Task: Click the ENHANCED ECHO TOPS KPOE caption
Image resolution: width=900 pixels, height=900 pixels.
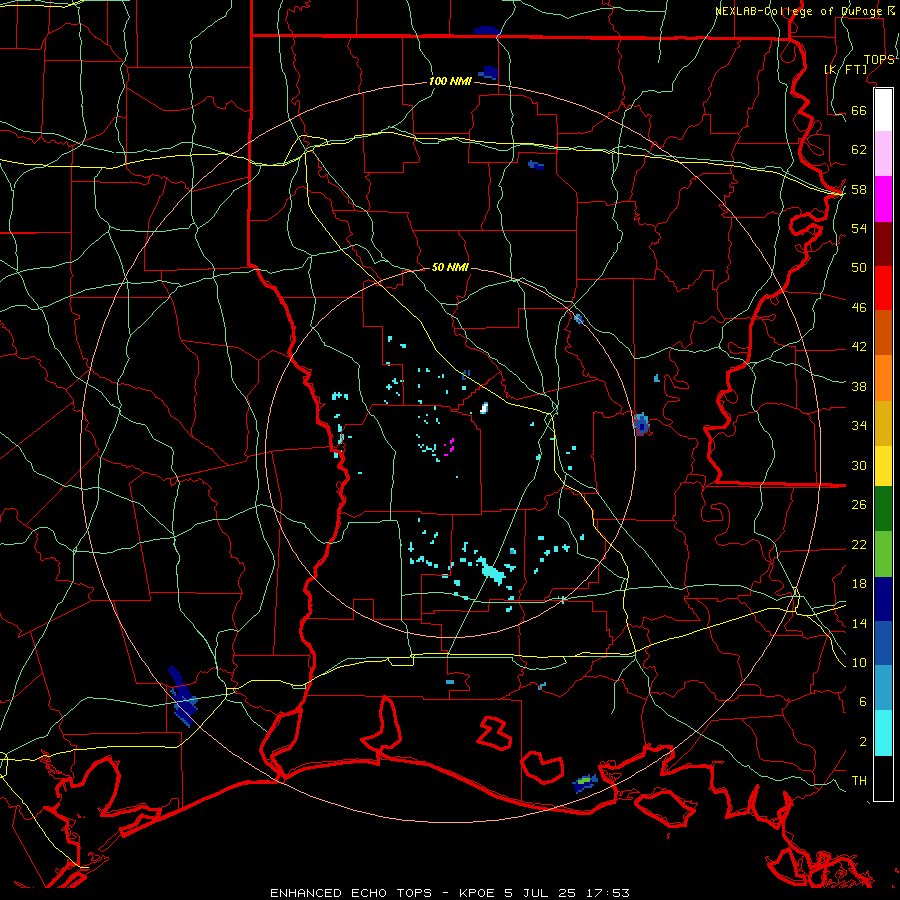Action: pos(450,893)
